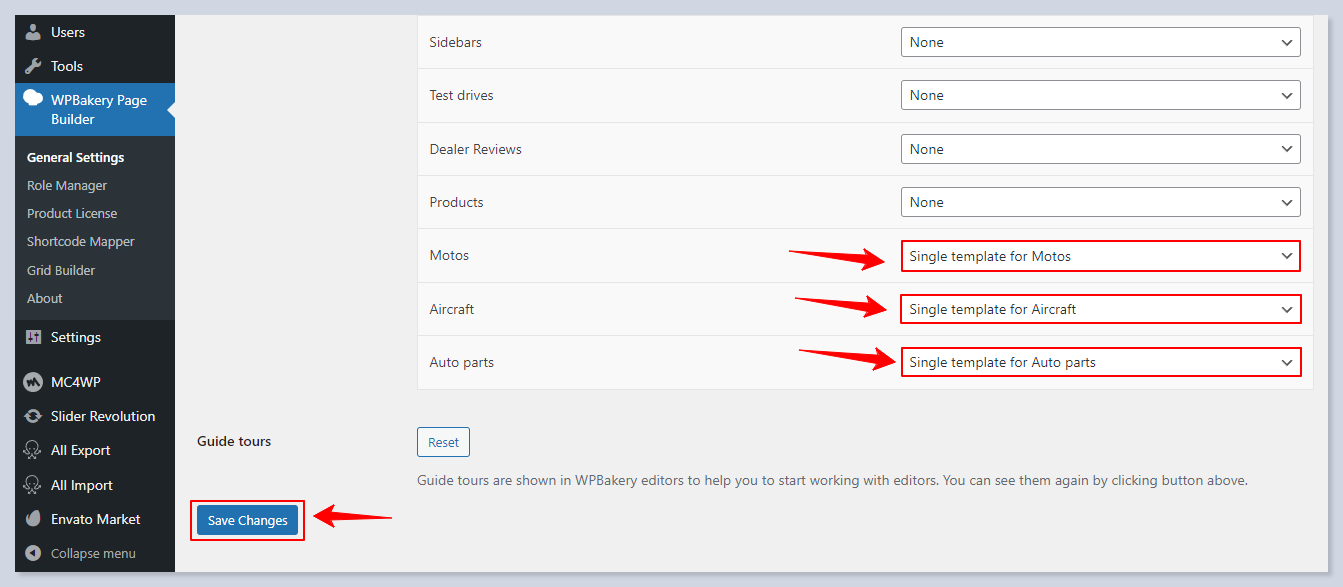Go to Grid Builder submenu item
1343x587 pixels.
point(61,270)
